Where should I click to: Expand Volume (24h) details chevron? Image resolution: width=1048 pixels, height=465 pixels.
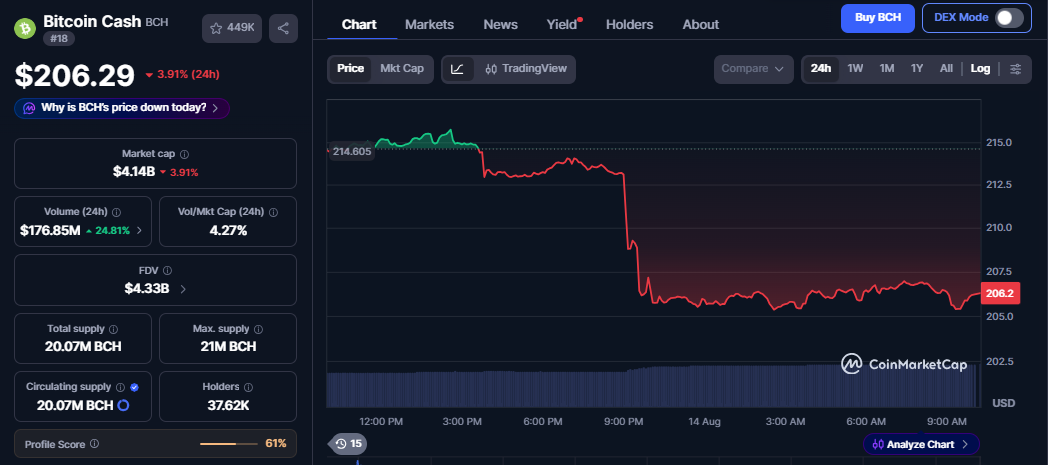click(x=139, y=230)
